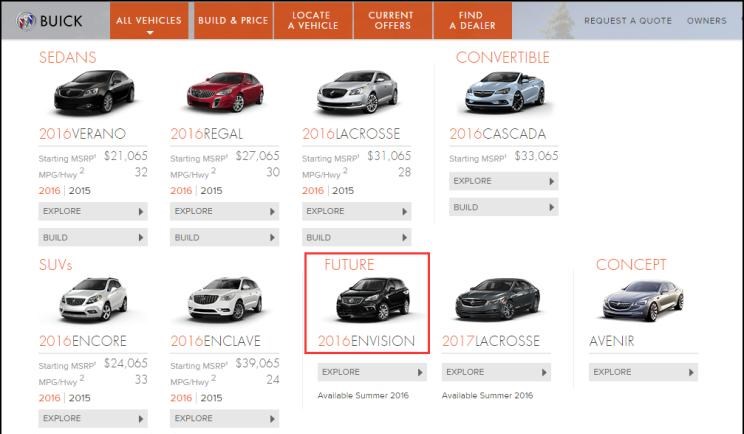The height and width of the screenshot is (434, 744).
Task: Explore the Avenir concept
Action: (643, 372)
